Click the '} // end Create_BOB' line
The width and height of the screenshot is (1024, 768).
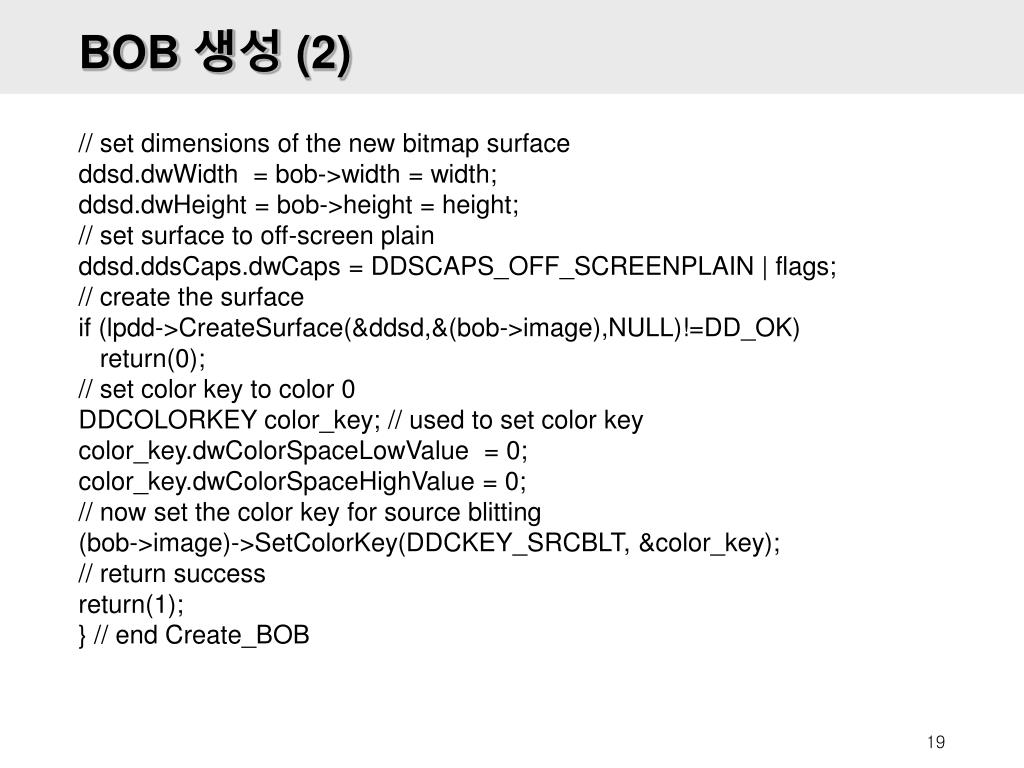193,635
